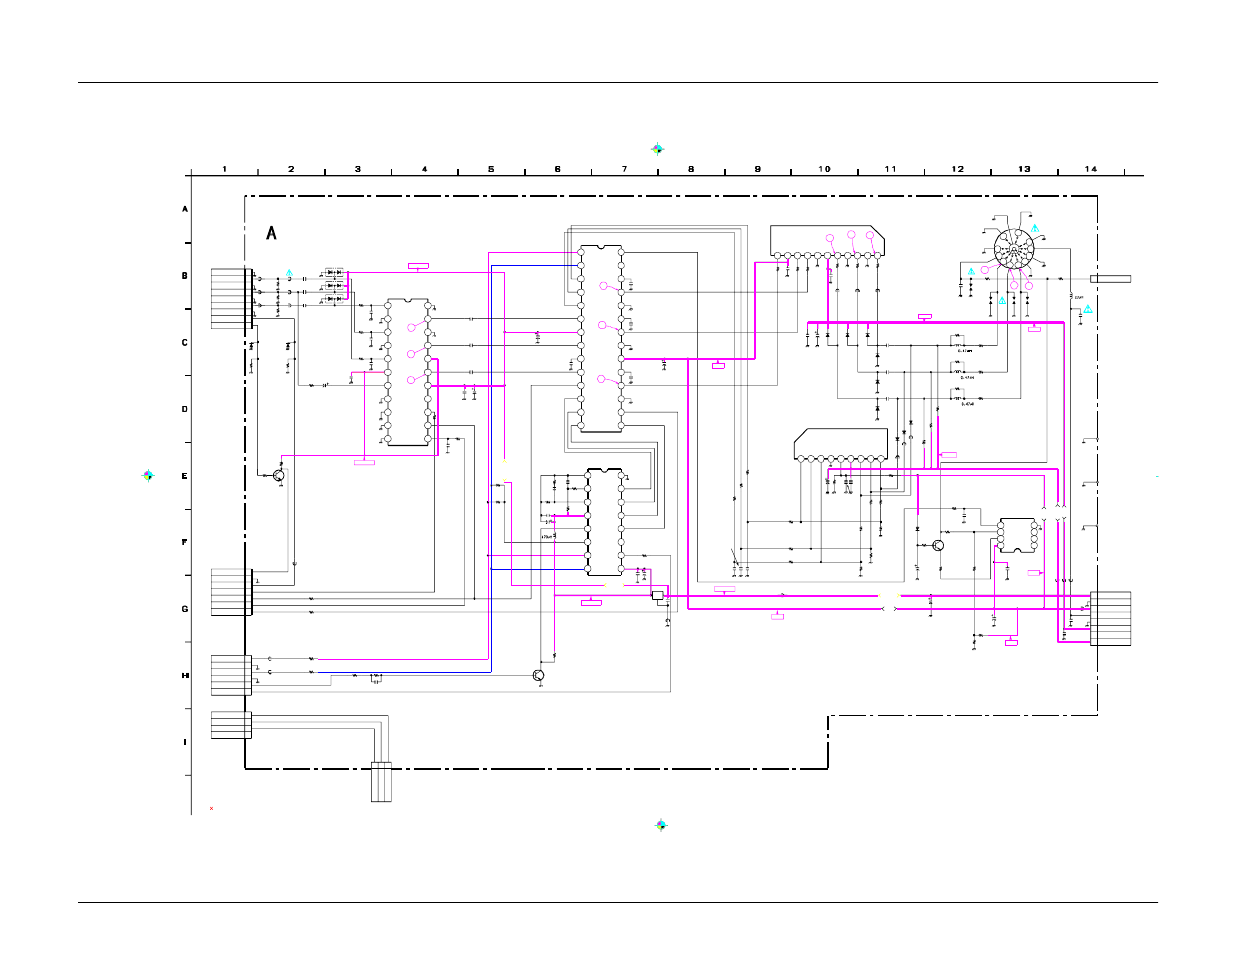Select column header number 8
This screenshot has width=1235, height=954.
pos(691,169)
